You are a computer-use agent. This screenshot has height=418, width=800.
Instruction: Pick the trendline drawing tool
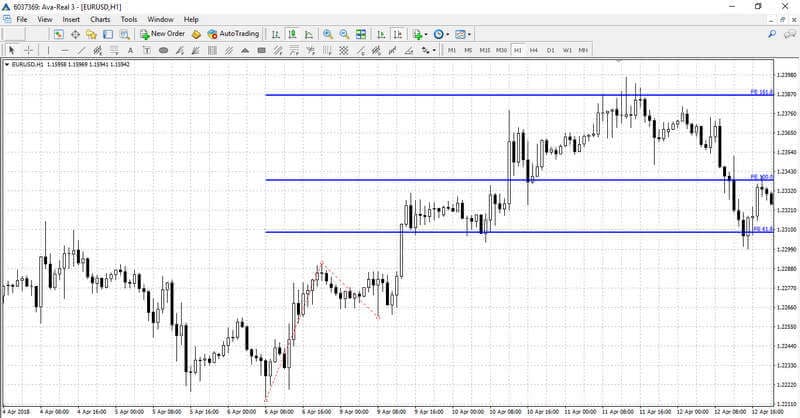(x=81, y=50)
